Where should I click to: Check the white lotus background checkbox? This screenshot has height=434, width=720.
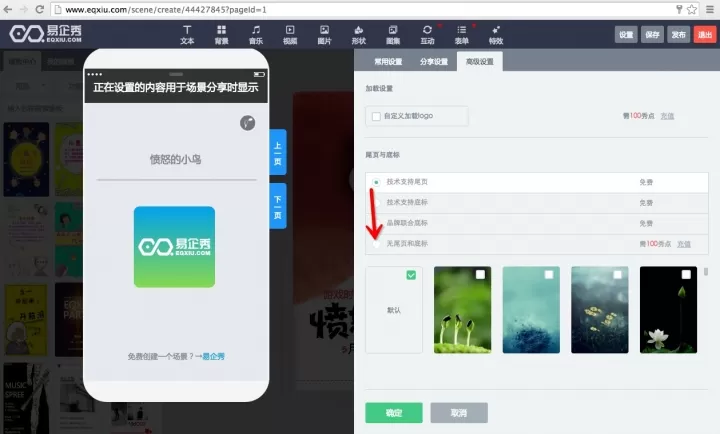tap(686, 275)
